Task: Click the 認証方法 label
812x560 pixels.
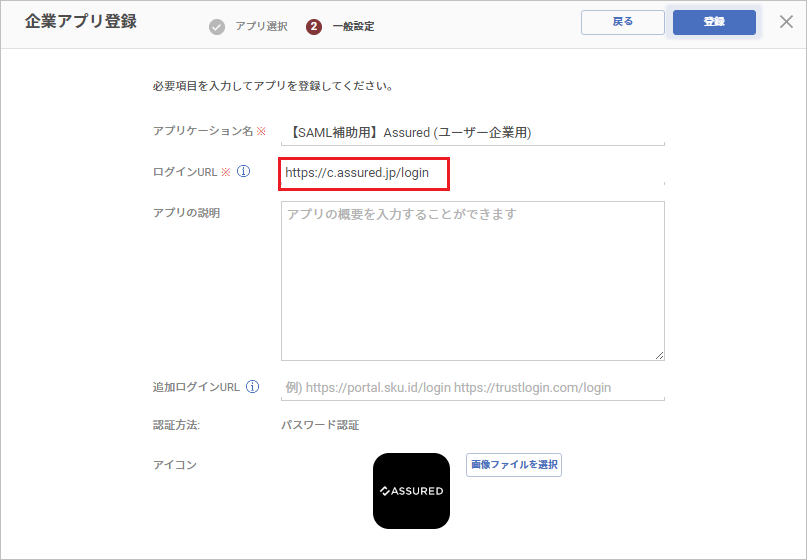Action: tap(176, 425)
